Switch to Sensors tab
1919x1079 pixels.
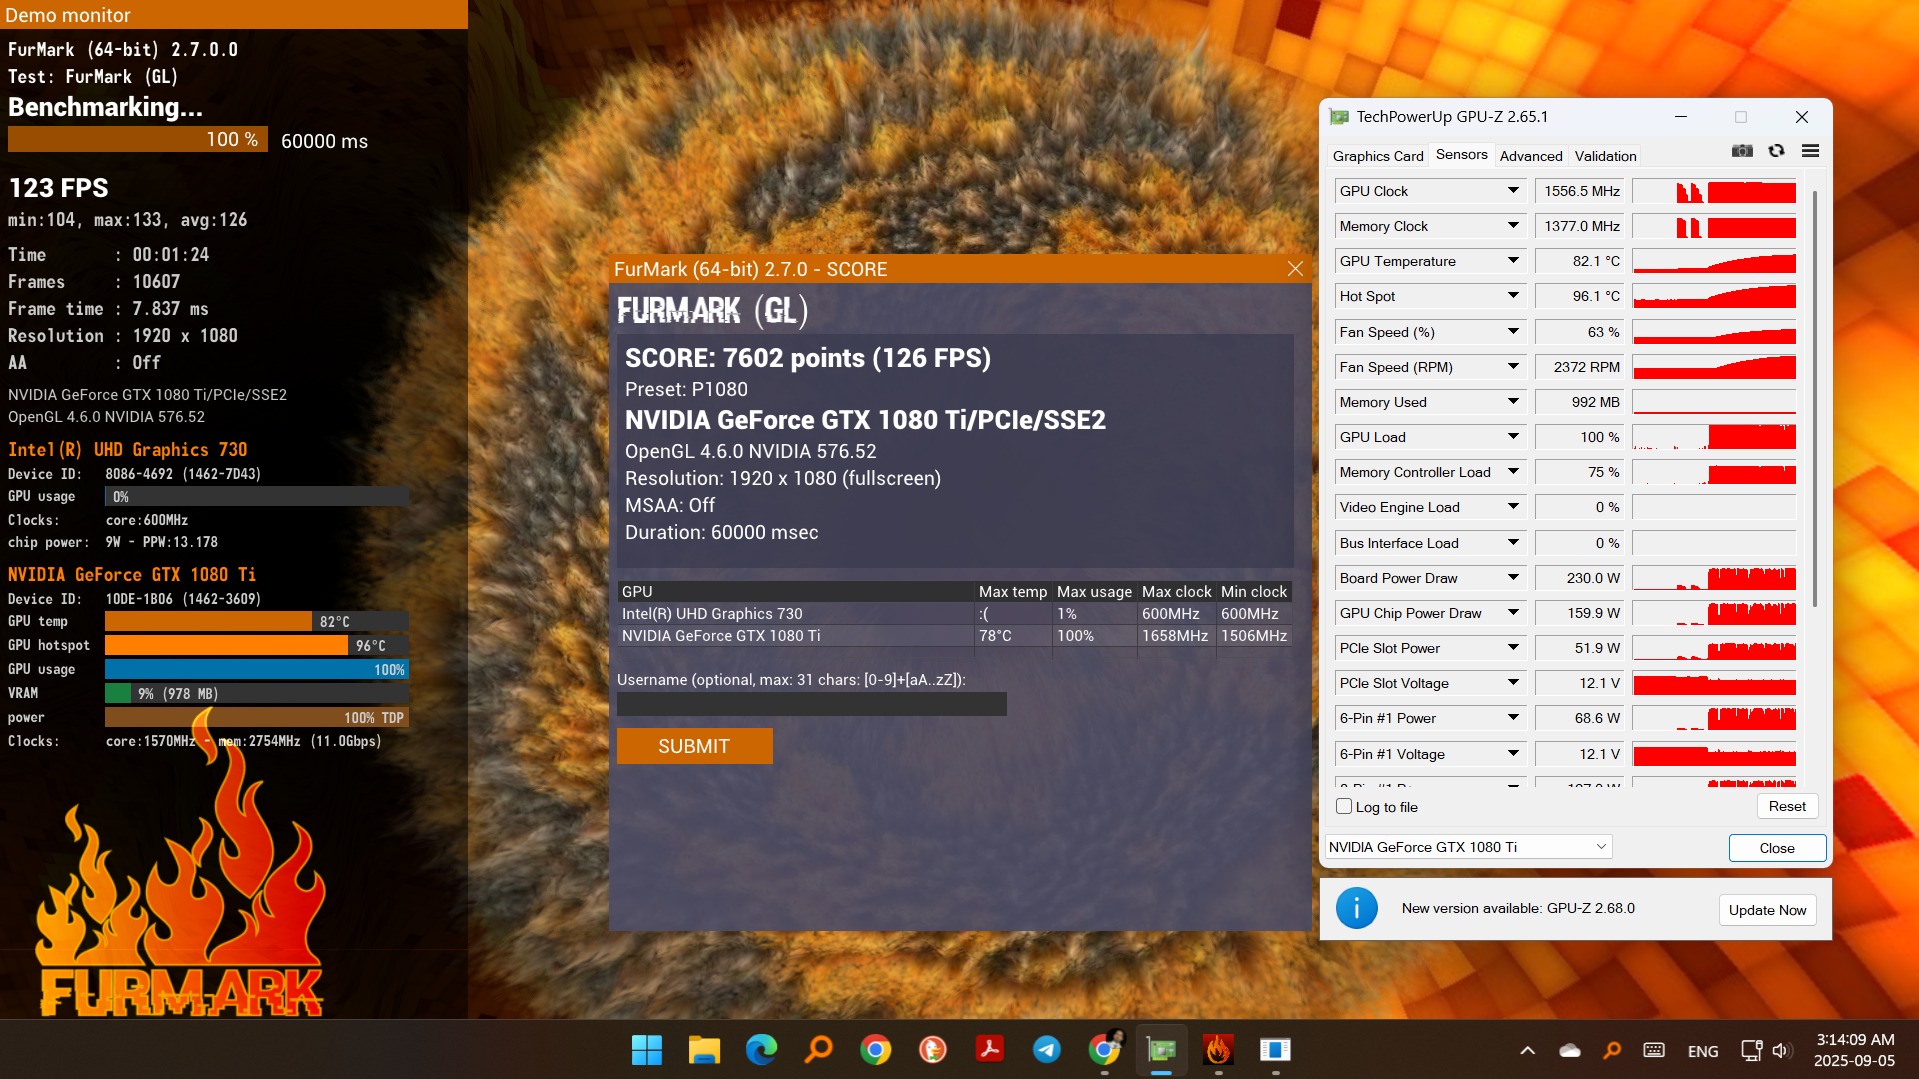coord(1461,155)
